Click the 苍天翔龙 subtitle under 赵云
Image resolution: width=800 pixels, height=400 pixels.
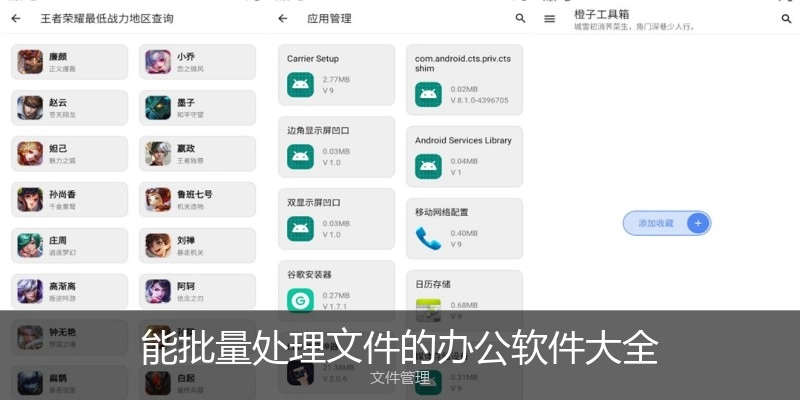pyautogui.click(x=62, y=115)
